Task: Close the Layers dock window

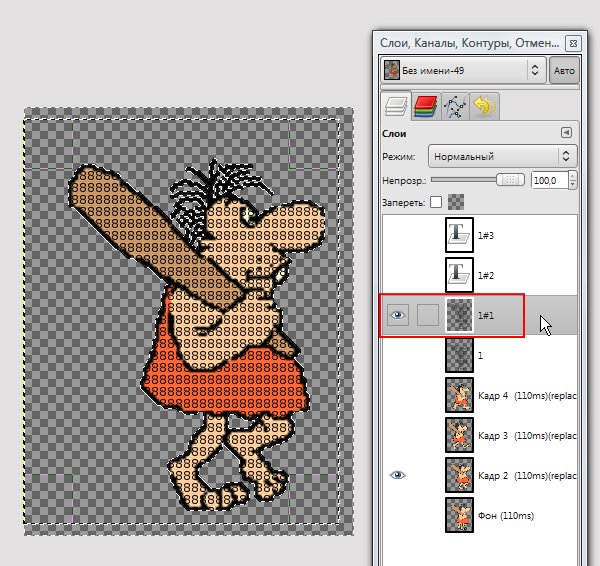Action: click(573, 43)
